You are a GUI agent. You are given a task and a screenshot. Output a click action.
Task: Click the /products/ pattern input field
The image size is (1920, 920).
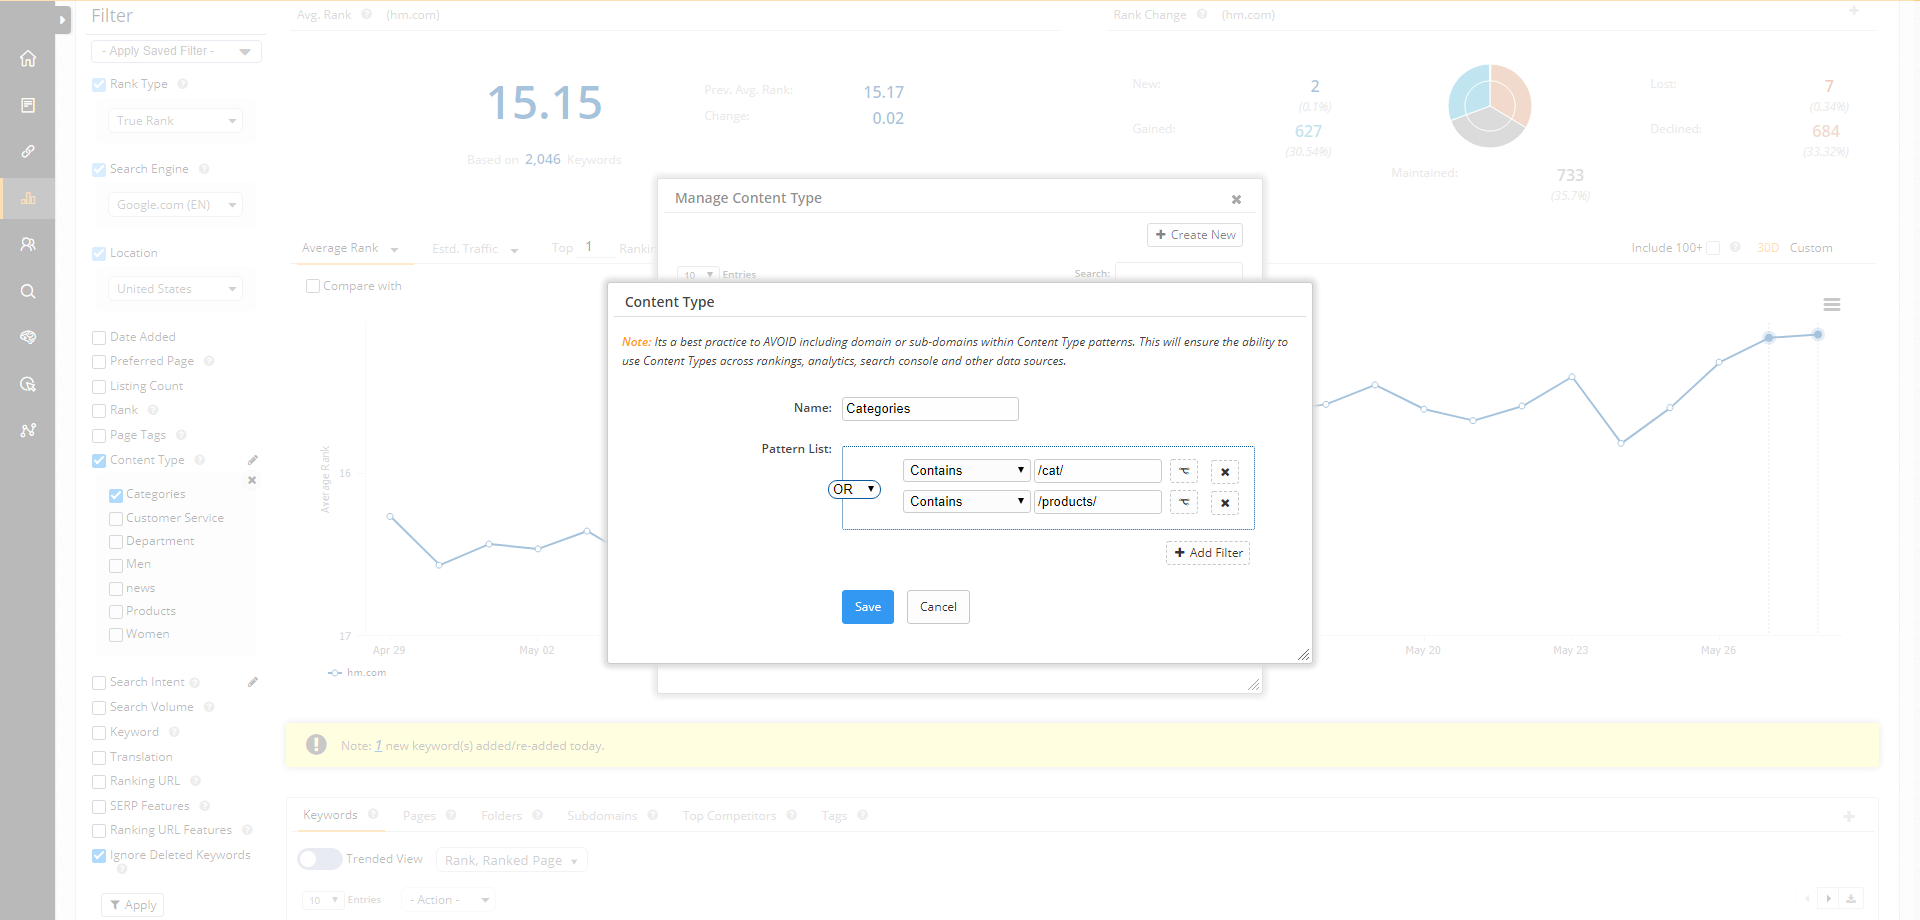coord(1098,502)
